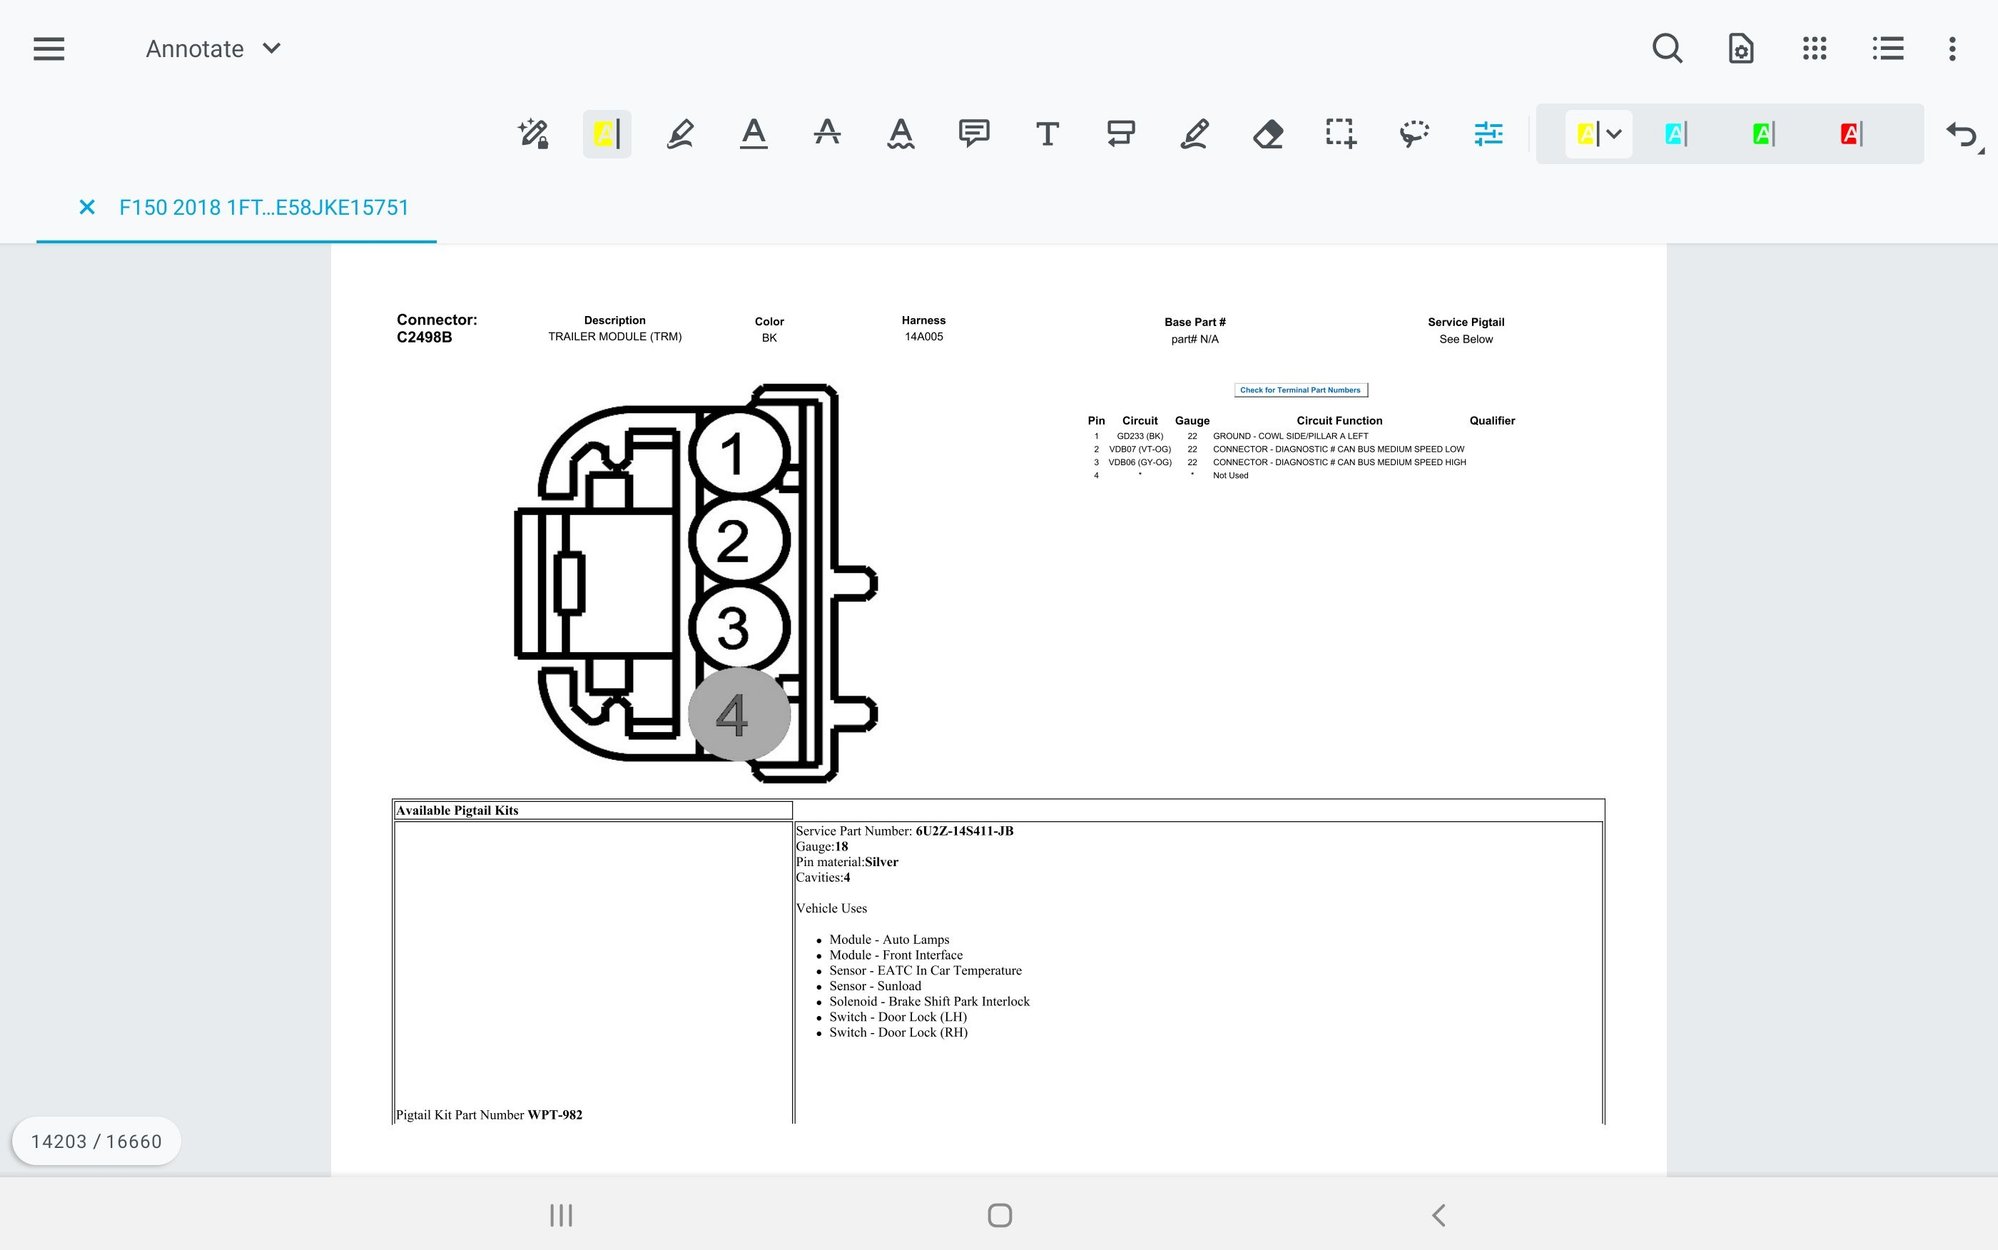Select the underline annotation tool
Image resolution: width=1998 pixels, height=1250 pixels.
pos(754,133)
